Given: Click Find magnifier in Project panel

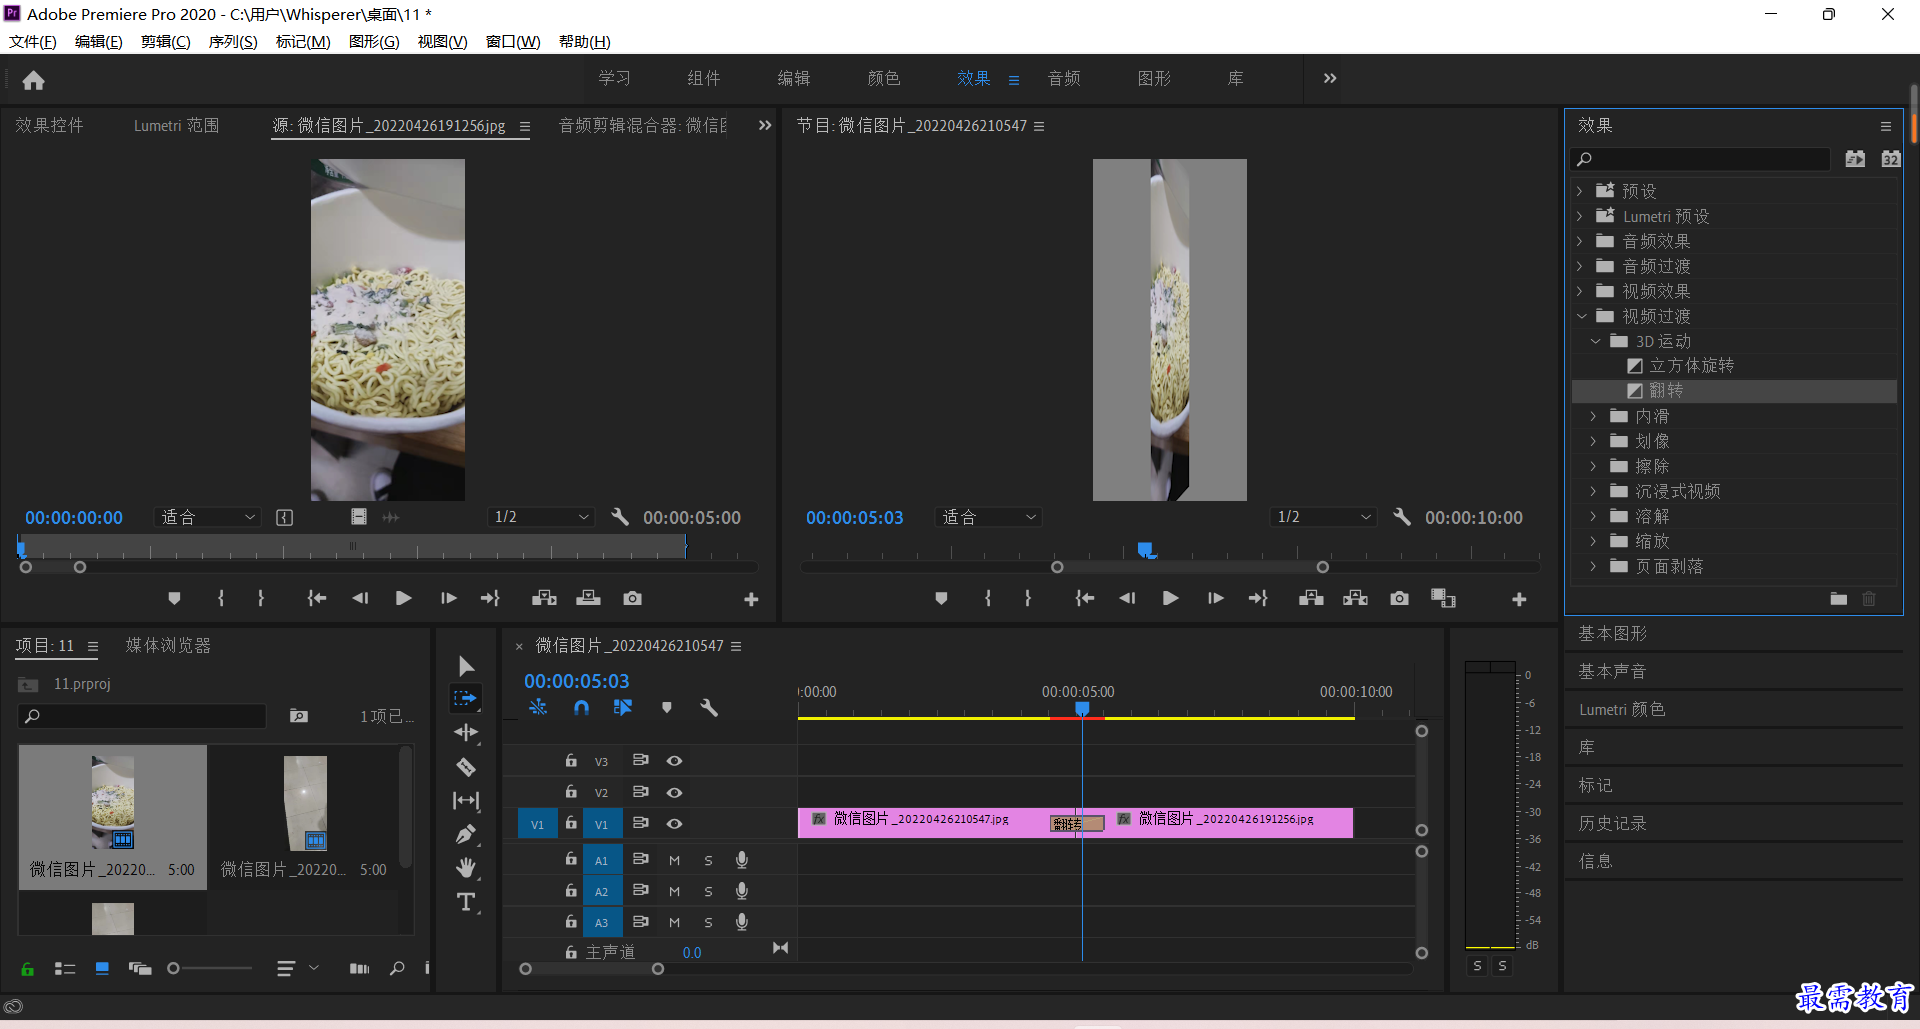Looking at the screenshot, I should click(397, 968).
